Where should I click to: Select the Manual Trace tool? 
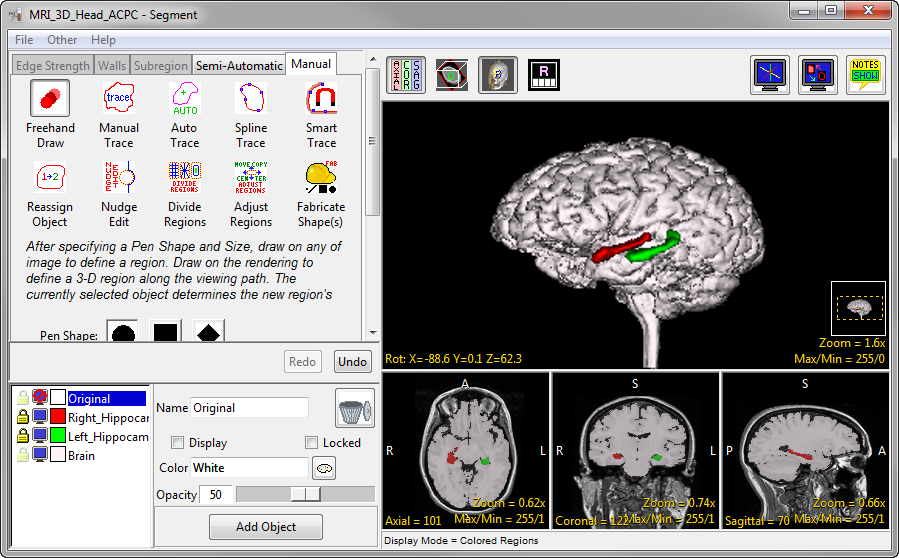(x=119, y=99)
